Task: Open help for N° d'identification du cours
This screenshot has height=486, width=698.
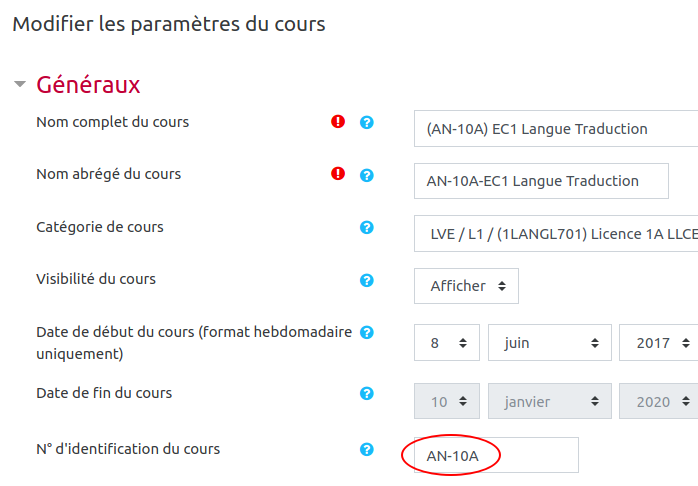Action: pos(367,449)
